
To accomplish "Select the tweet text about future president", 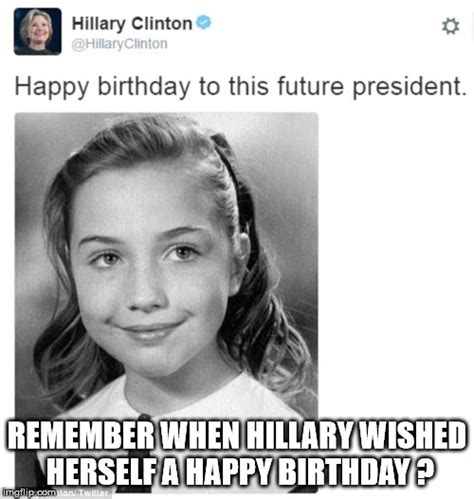I will [240, 87].
